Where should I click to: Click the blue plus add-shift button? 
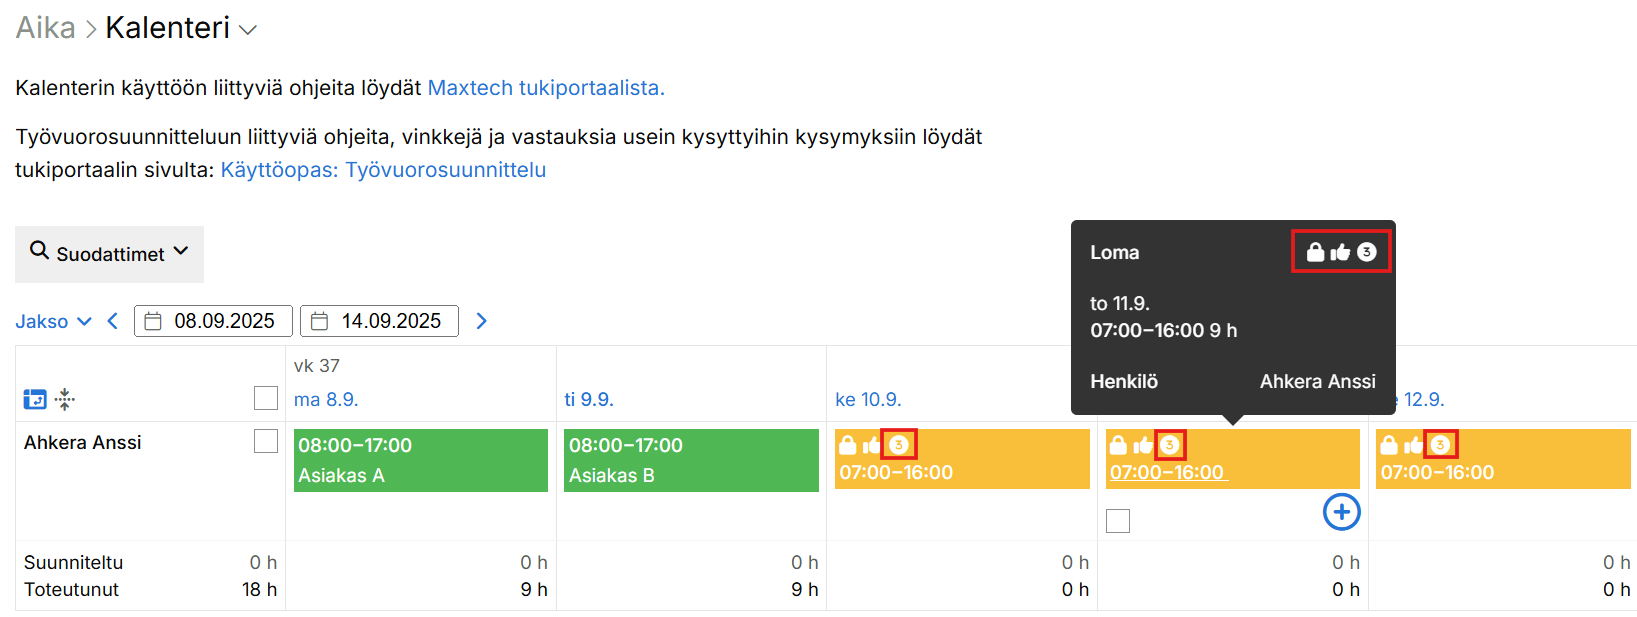pos(1341,512)
